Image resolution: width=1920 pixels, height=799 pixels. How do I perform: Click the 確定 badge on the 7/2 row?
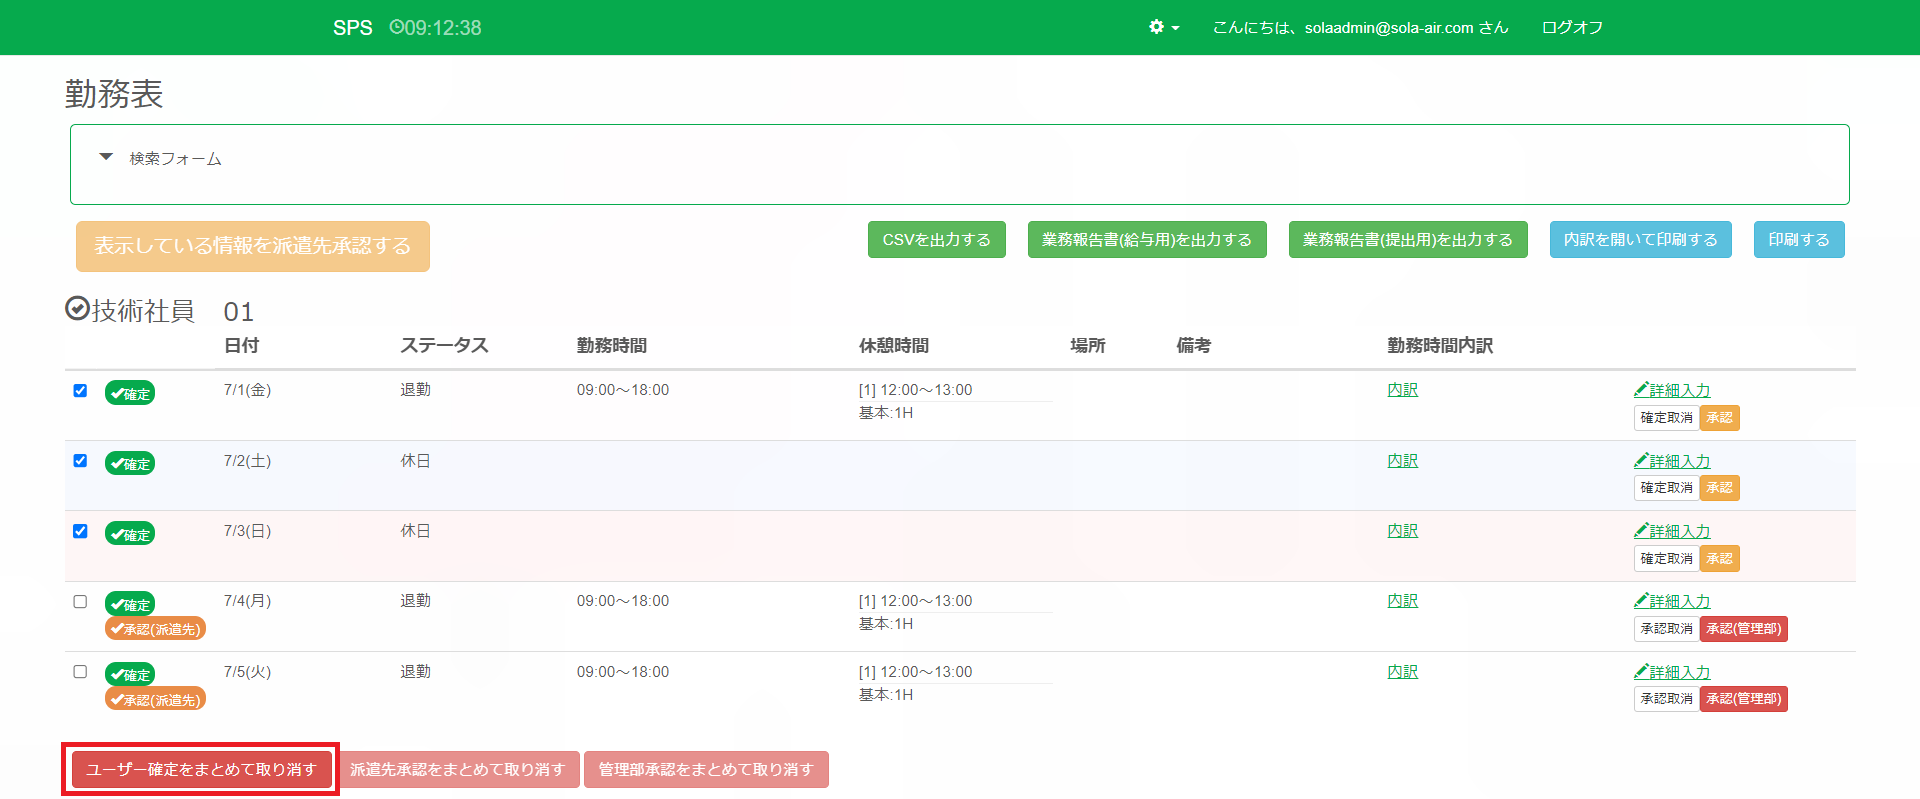(130, 463)
